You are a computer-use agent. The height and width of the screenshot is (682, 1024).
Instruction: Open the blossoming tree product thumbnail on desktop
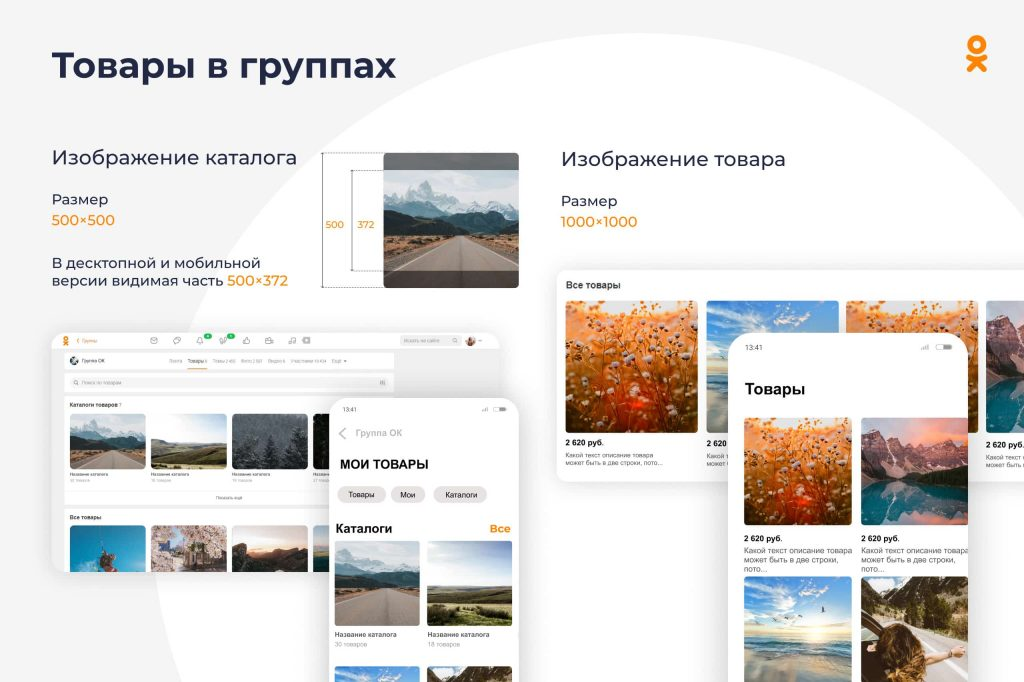pos(189,549)
